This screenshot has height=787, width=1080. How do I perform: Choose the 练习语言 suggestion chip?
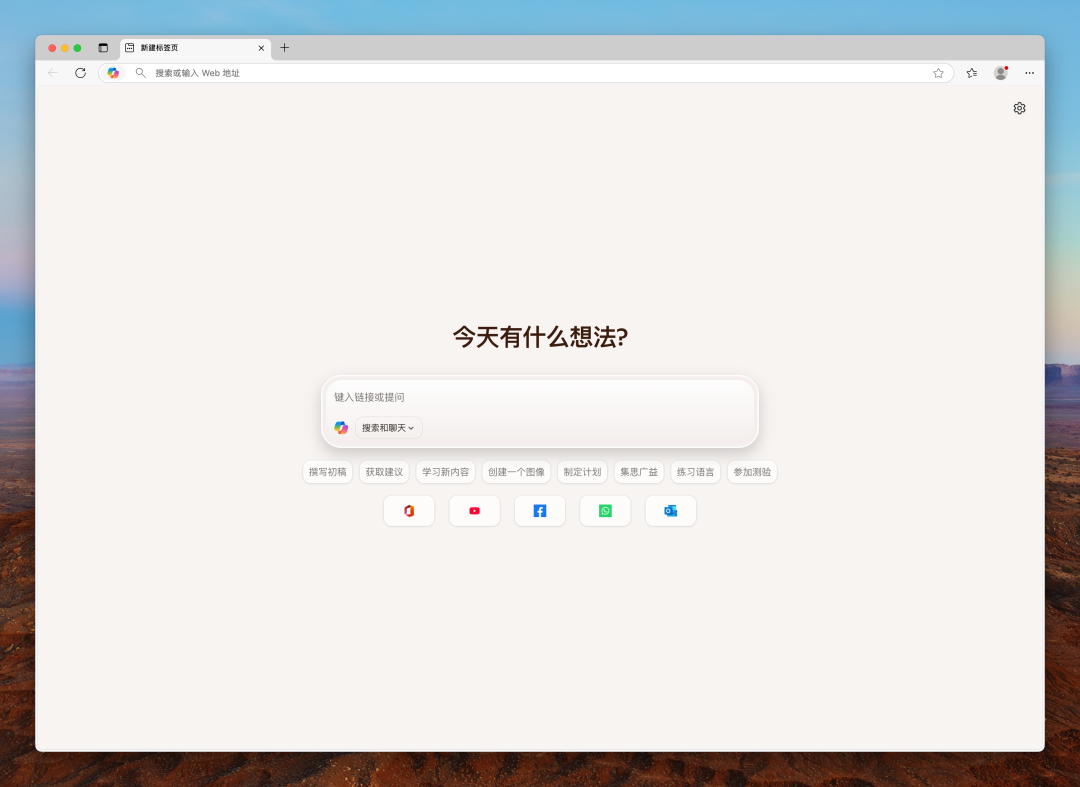(695, 471)
